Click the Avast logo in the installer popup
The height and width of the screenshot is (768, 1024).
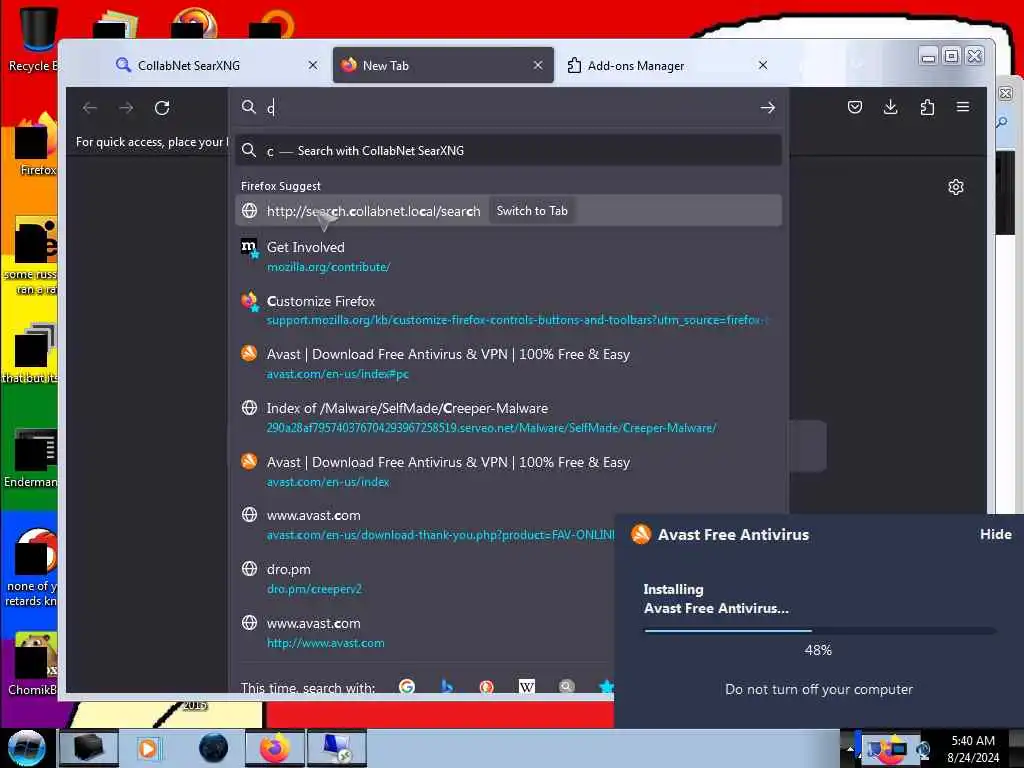[641, 534]
